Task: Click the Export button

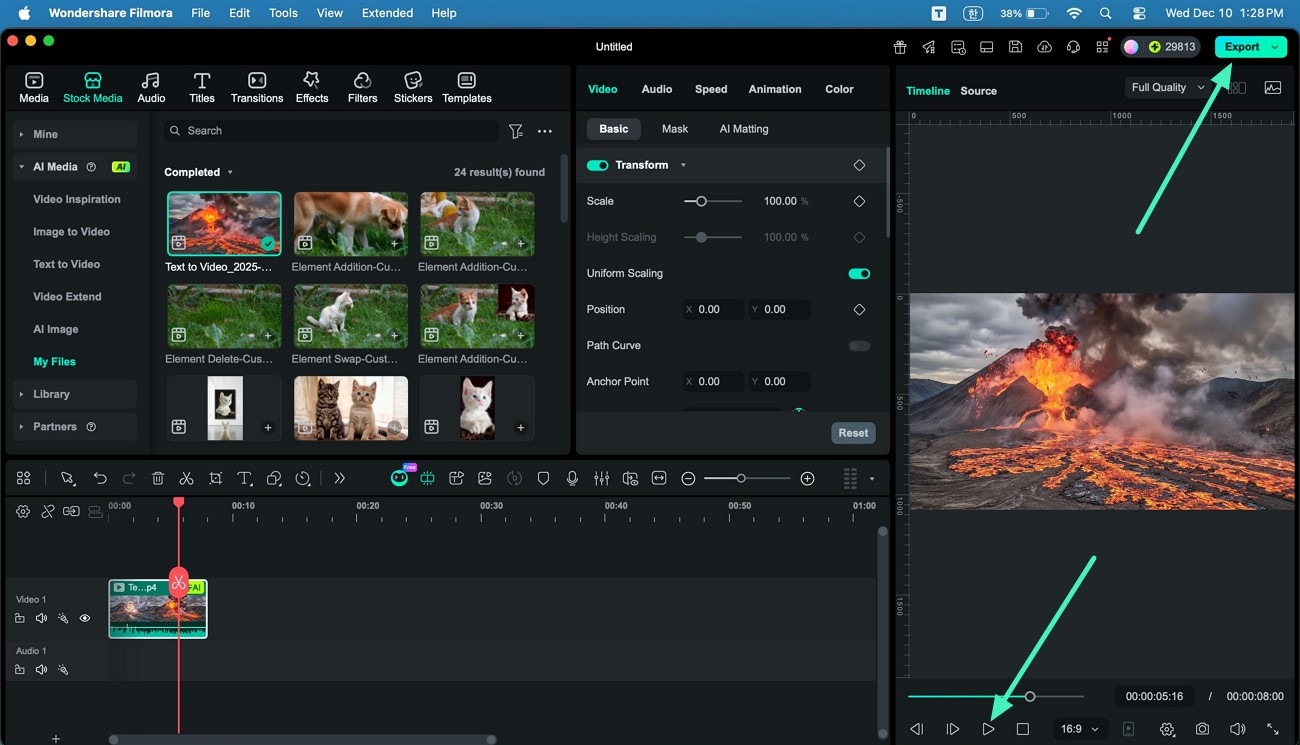Action: coord(1241,47)
